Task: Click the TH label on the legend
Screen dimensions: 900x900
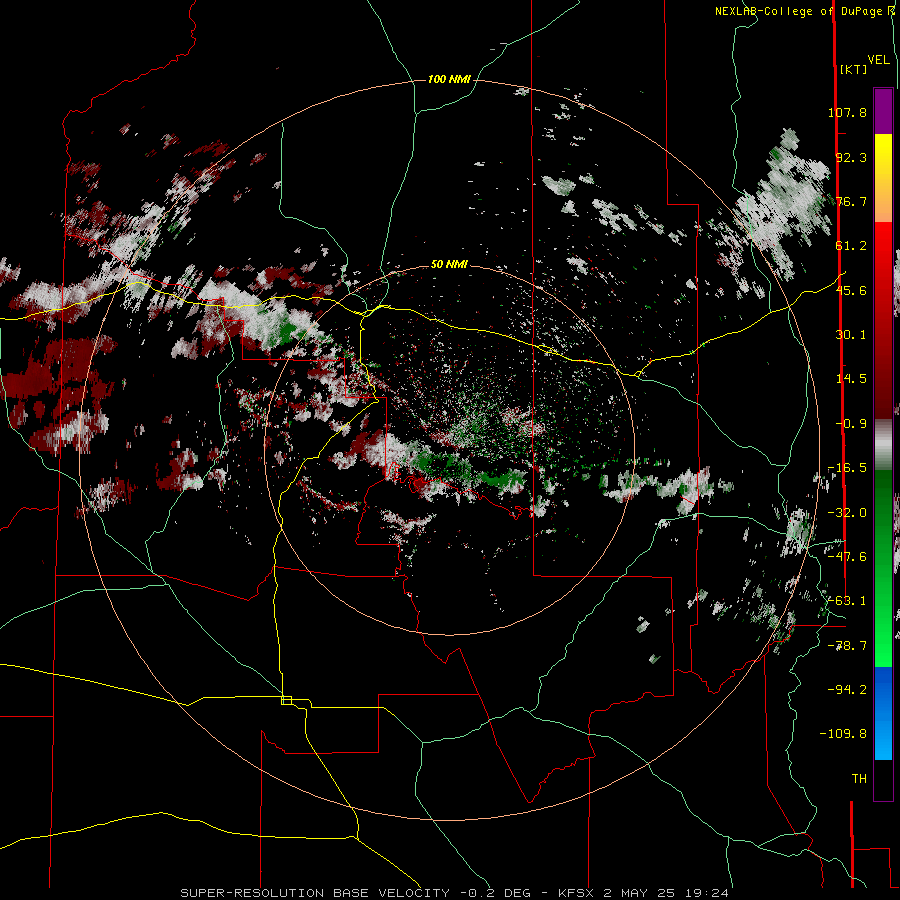Action: coord(859,779)
